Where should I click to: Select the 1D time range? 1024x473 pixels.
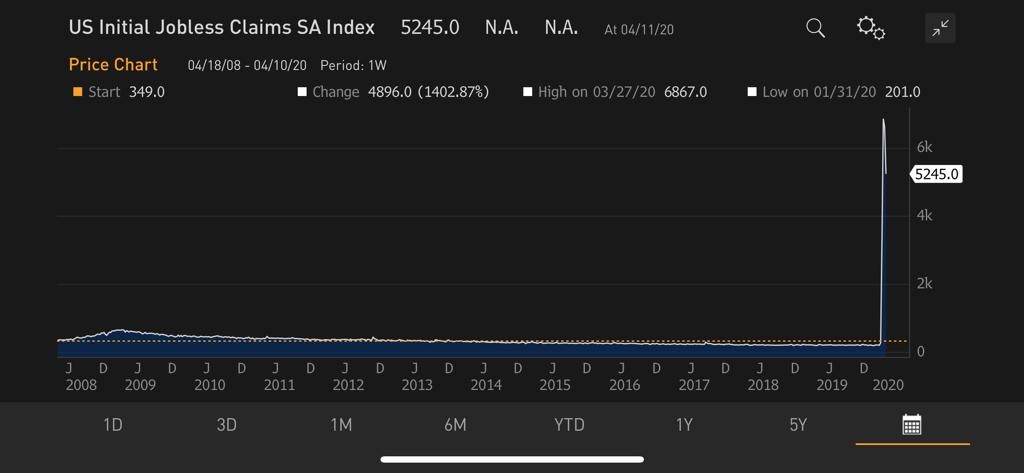[x=112, y=425]
